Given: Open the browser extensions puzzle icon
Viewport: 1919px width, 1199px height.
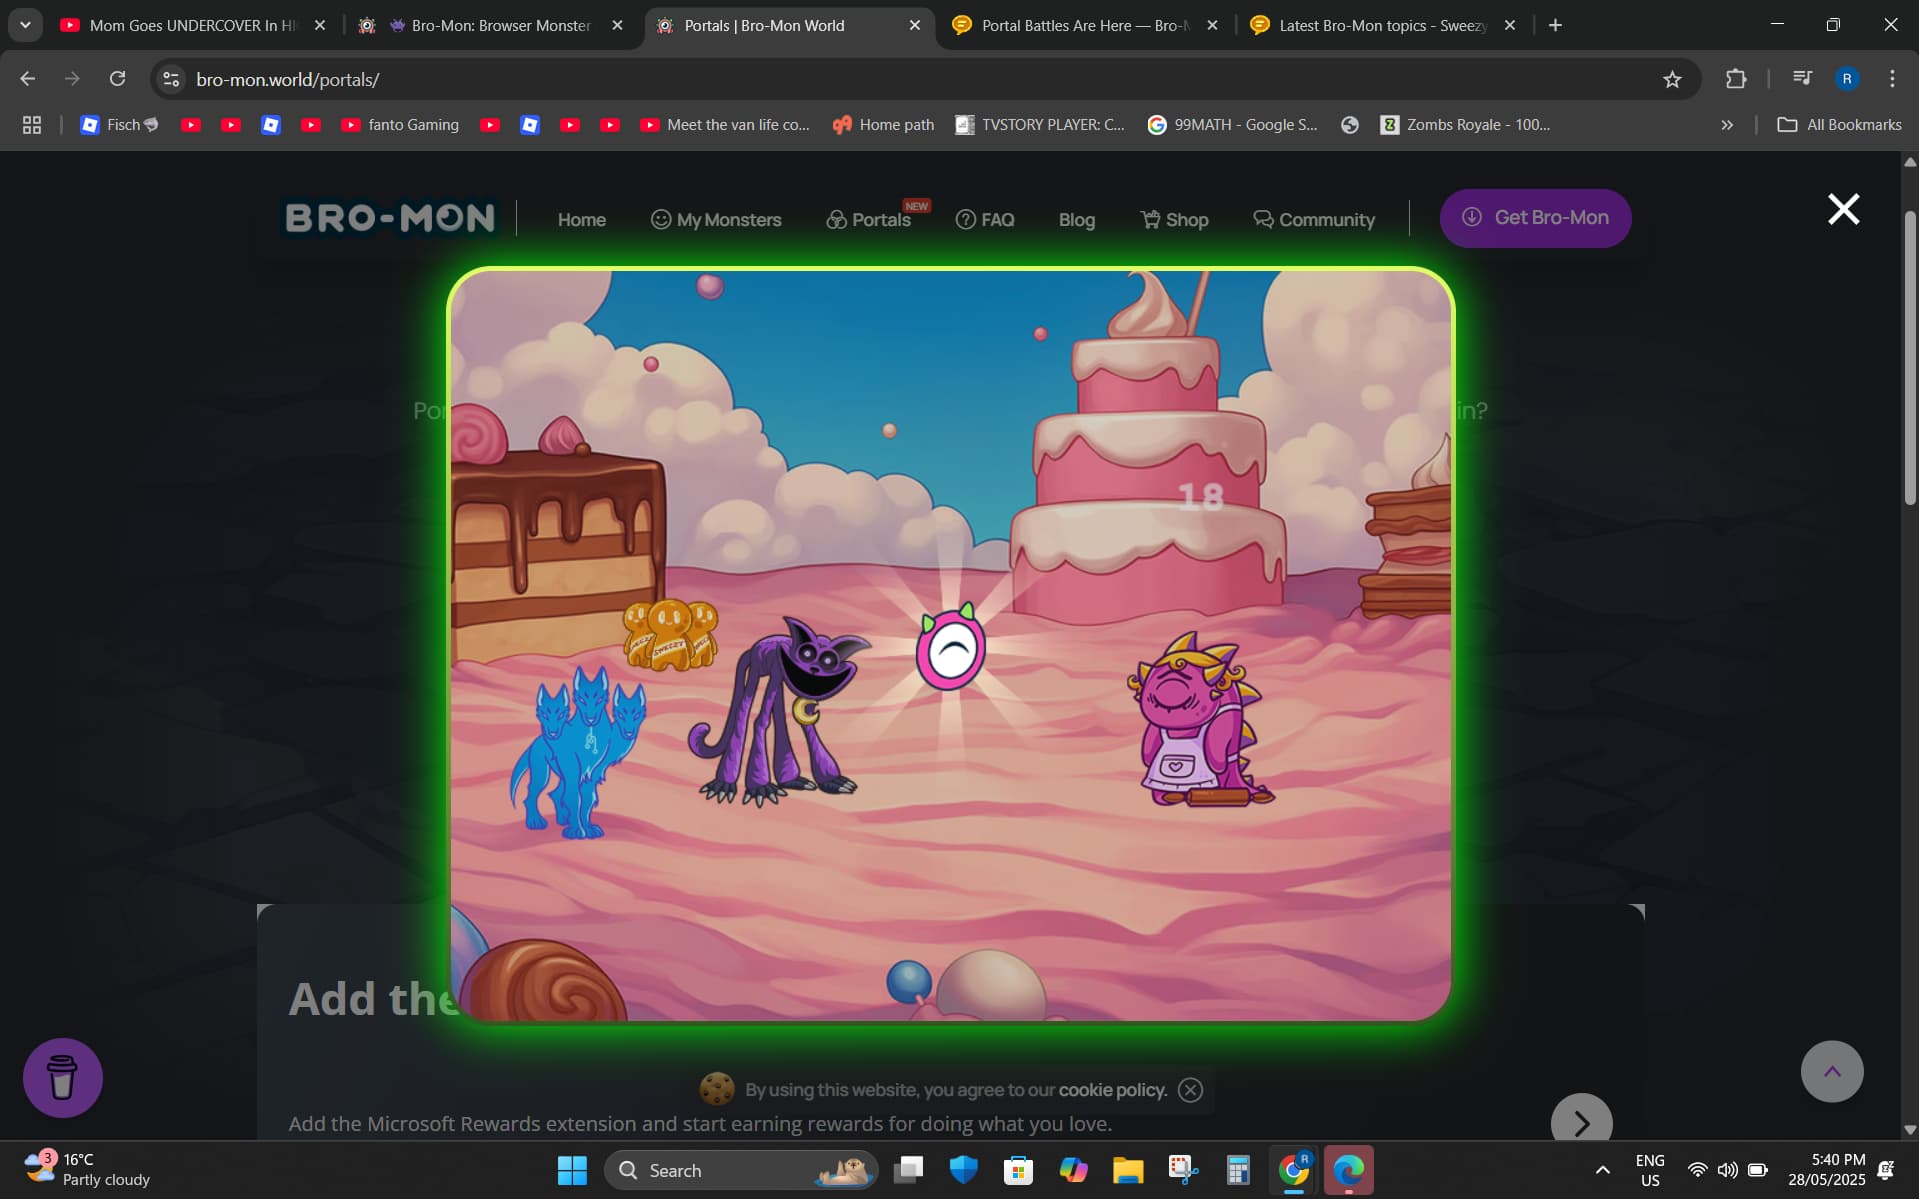Looking at the screenshot, I should point(1736,79).
